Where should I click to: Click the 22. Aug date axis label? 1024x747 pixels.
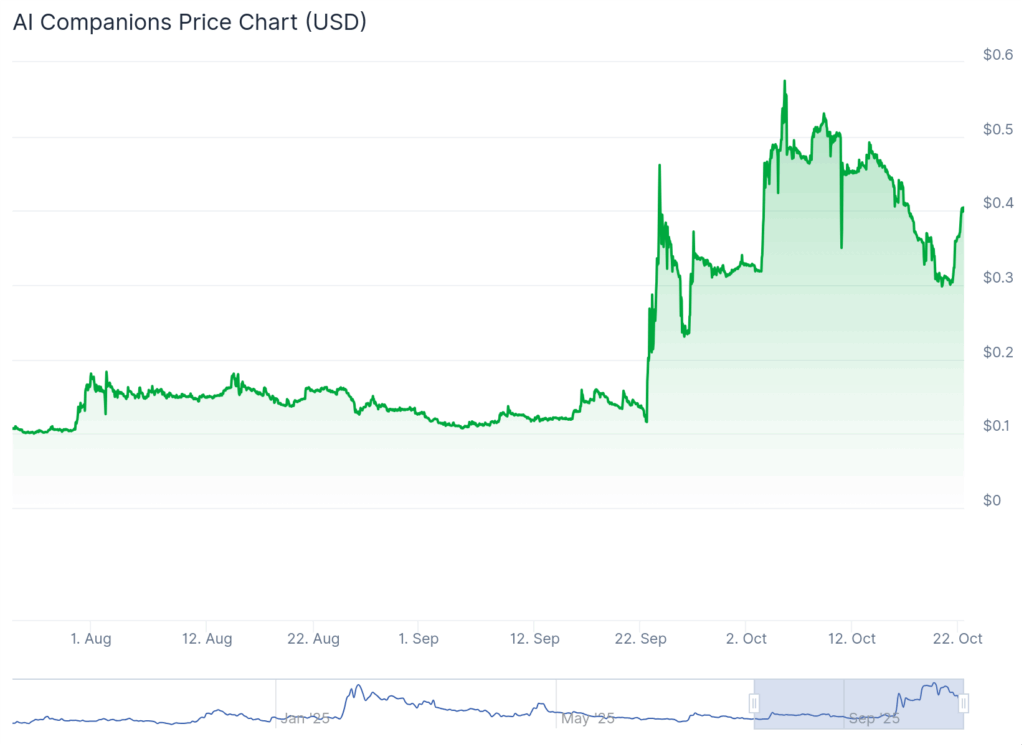coord(315,638)
